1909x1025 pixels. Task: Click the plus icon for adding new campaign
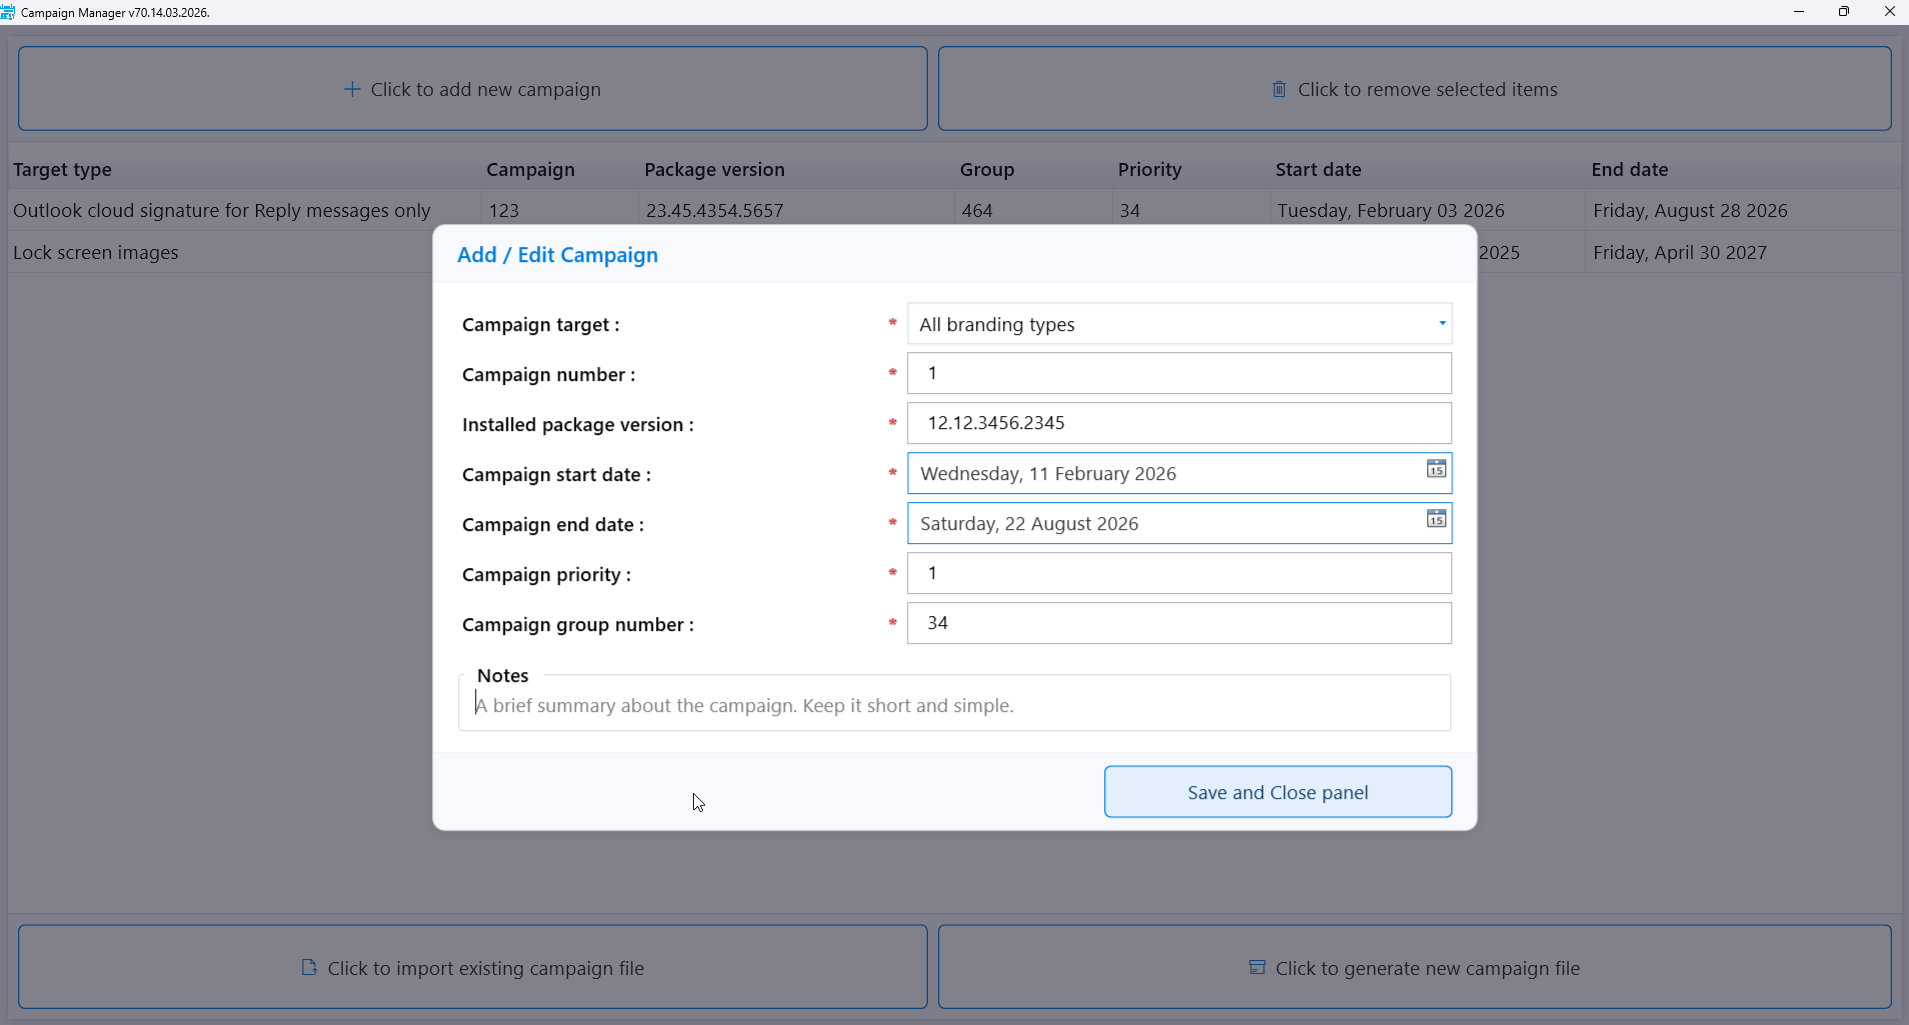[352, 90]
